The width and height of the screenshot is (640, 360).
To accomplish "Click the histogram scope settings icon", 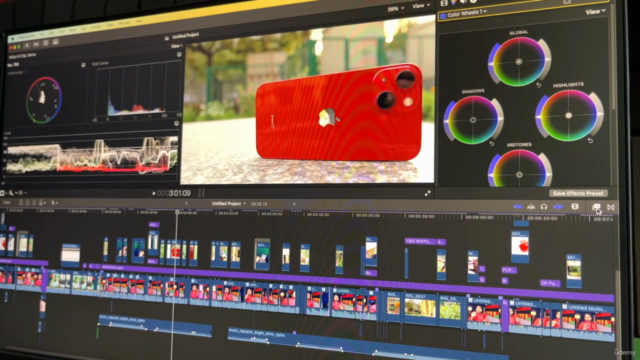I will pos(179,54).
